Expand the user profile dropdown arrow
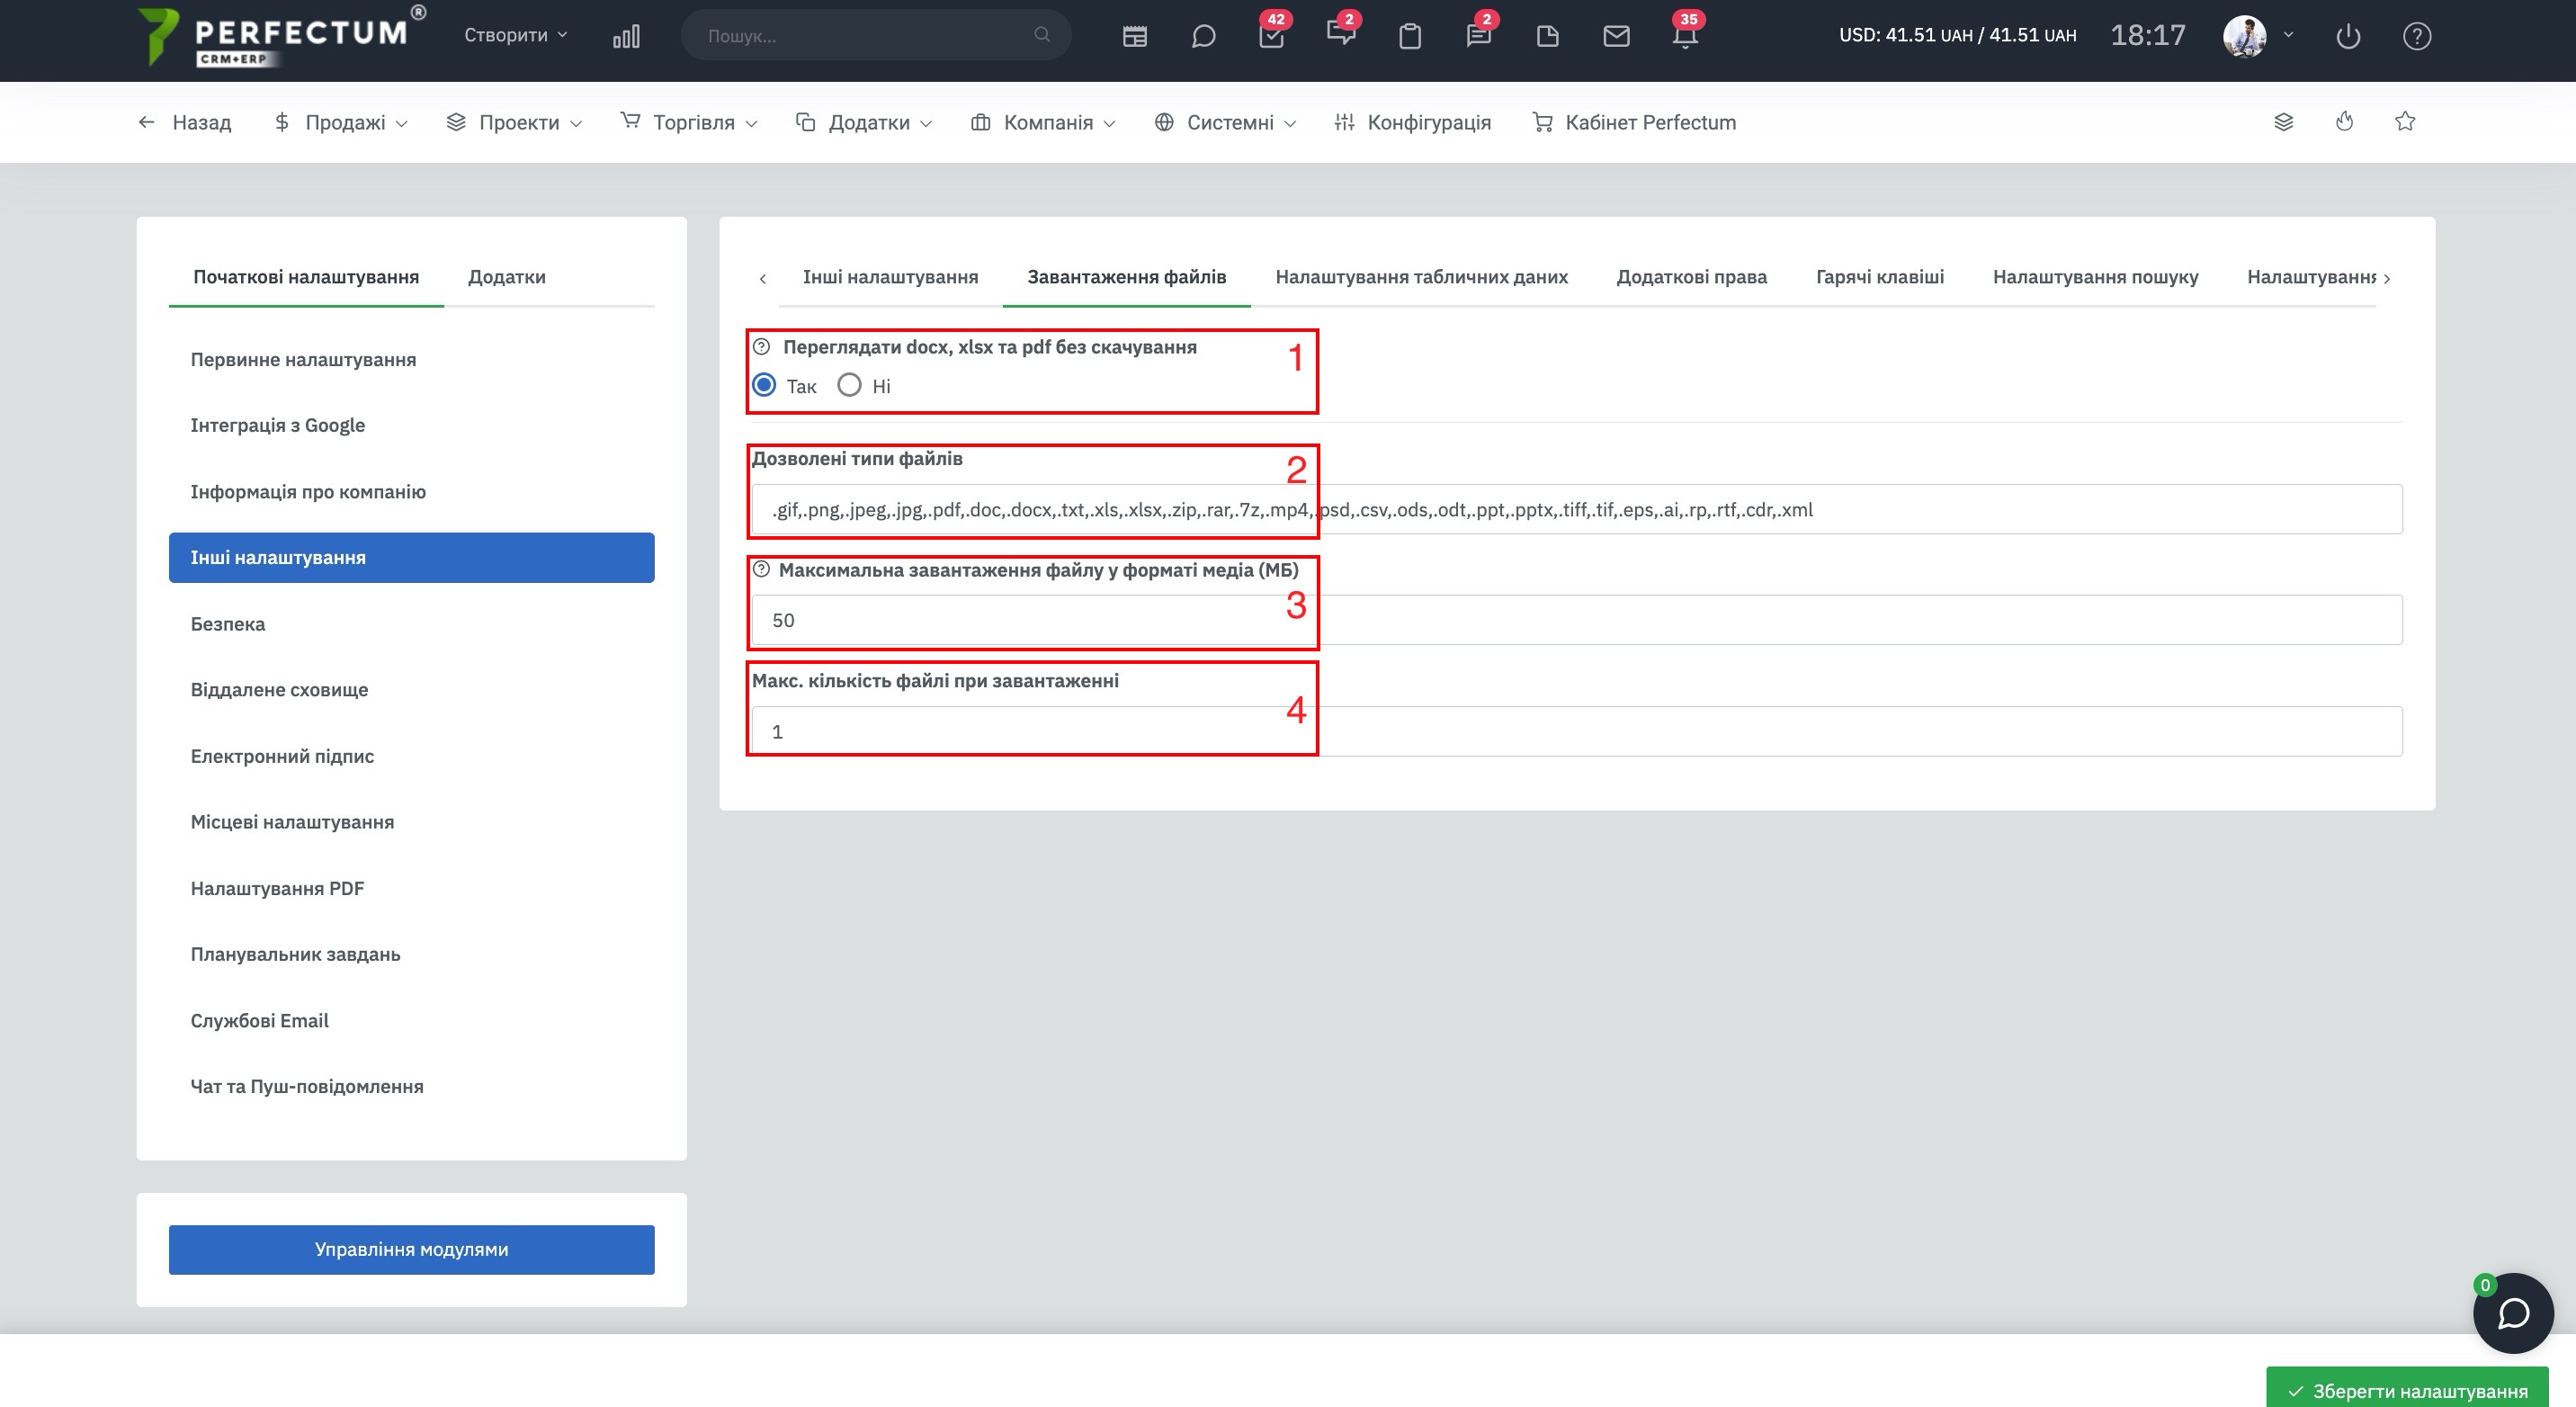This screenshot has height=1407, width=2576. pyautogui.click(x=2288, y=35)
